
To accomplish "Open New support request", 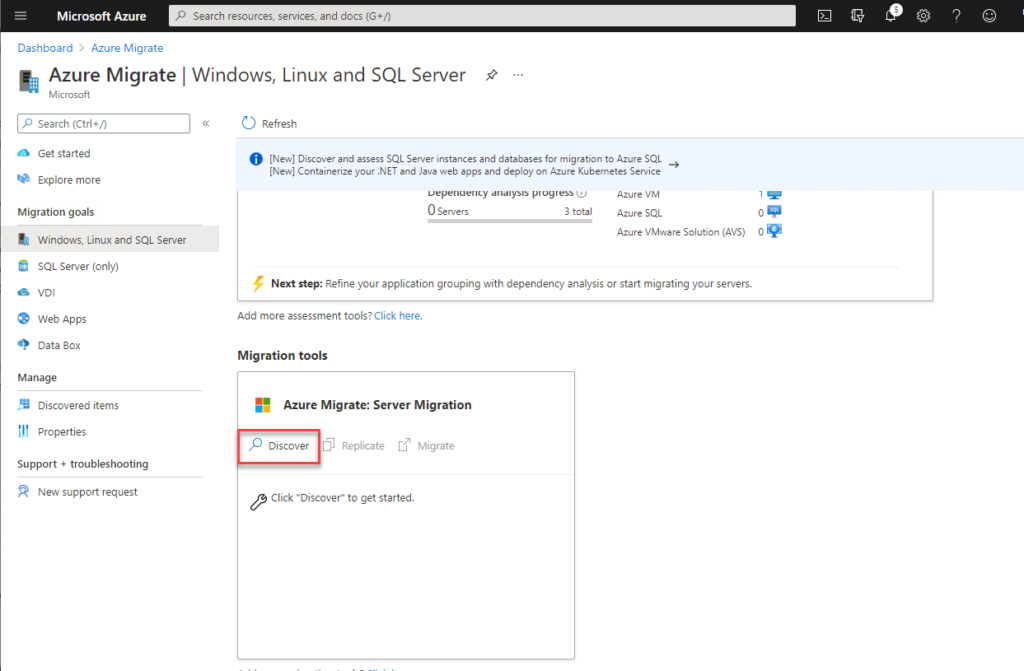I will [x=87, y=491].
